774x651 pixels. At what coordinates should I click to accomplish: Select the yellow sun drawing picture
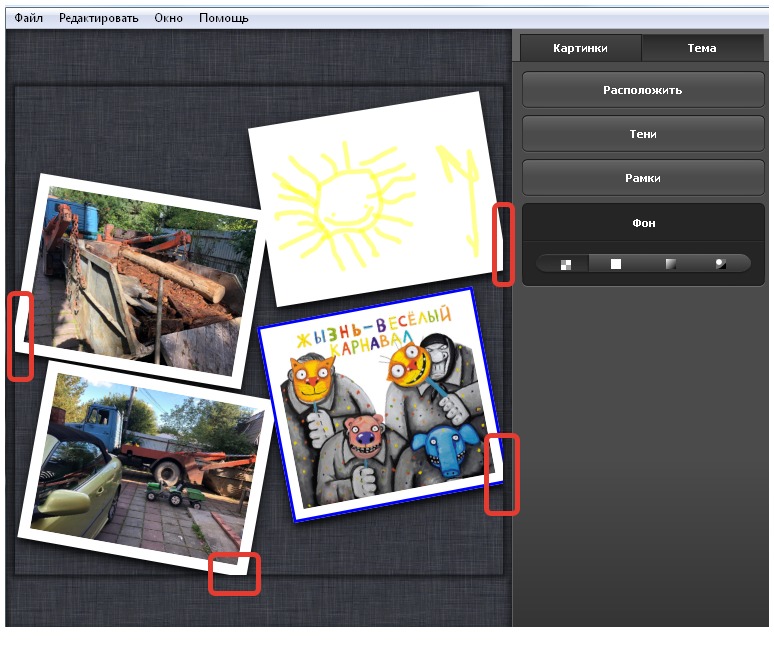pos(375,198)
